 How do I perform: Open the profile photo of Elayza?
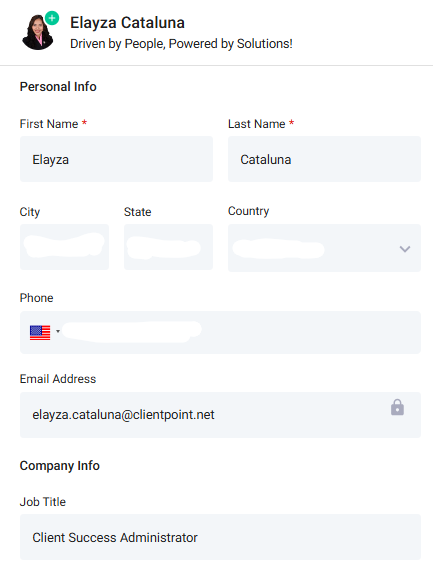click(38, 32)
